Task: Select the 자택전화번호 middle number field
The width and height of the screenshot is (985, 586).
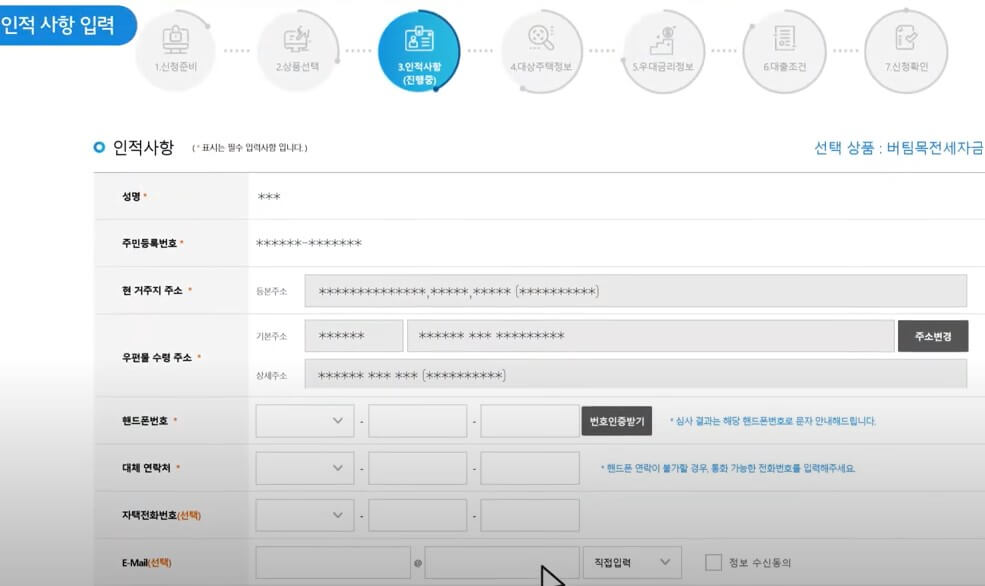Action: click(x=418, y=515)
